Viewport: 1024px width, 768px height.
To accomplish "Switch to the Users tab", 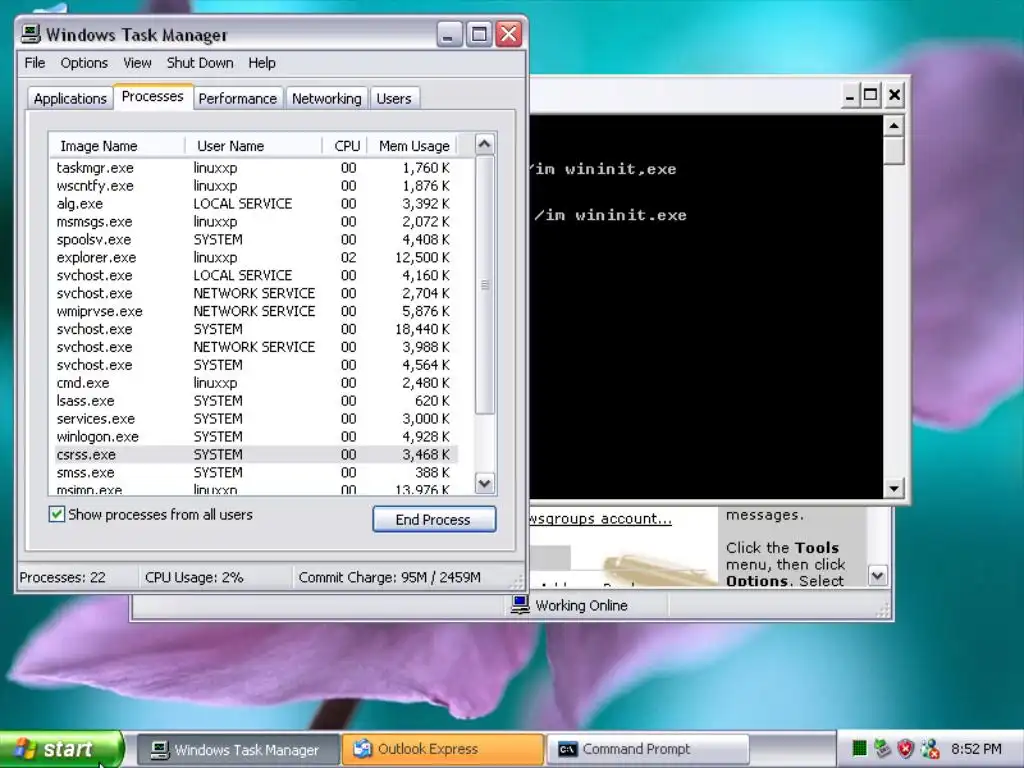I will coord(394,99).
